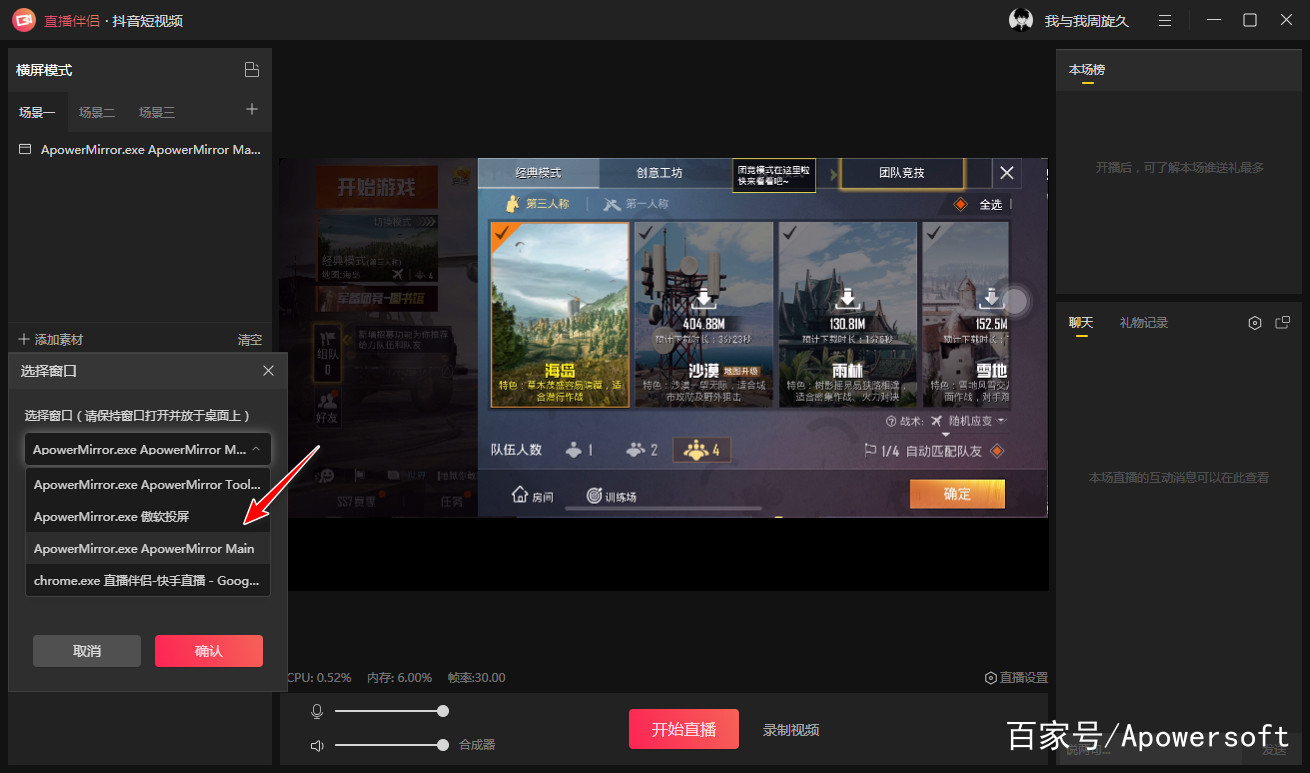Switch to 聊天 tab

click(x=1081, y=323)
